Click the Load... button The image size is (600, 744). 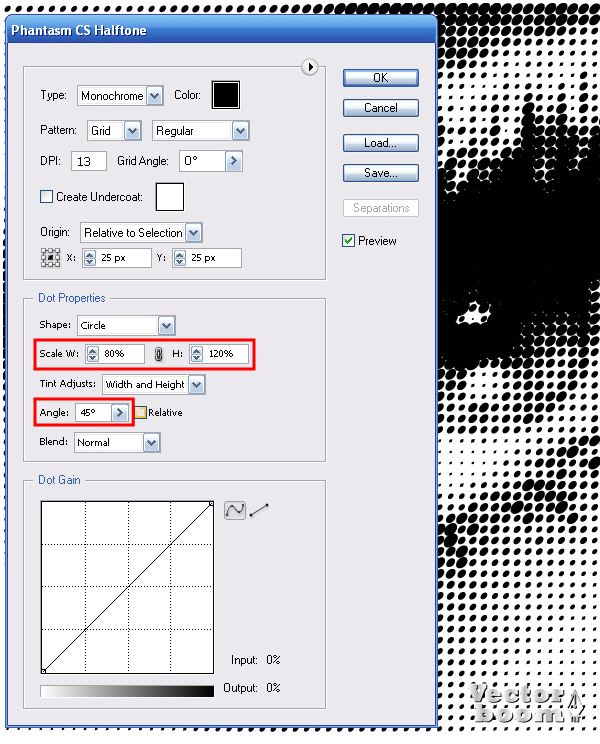381,143
